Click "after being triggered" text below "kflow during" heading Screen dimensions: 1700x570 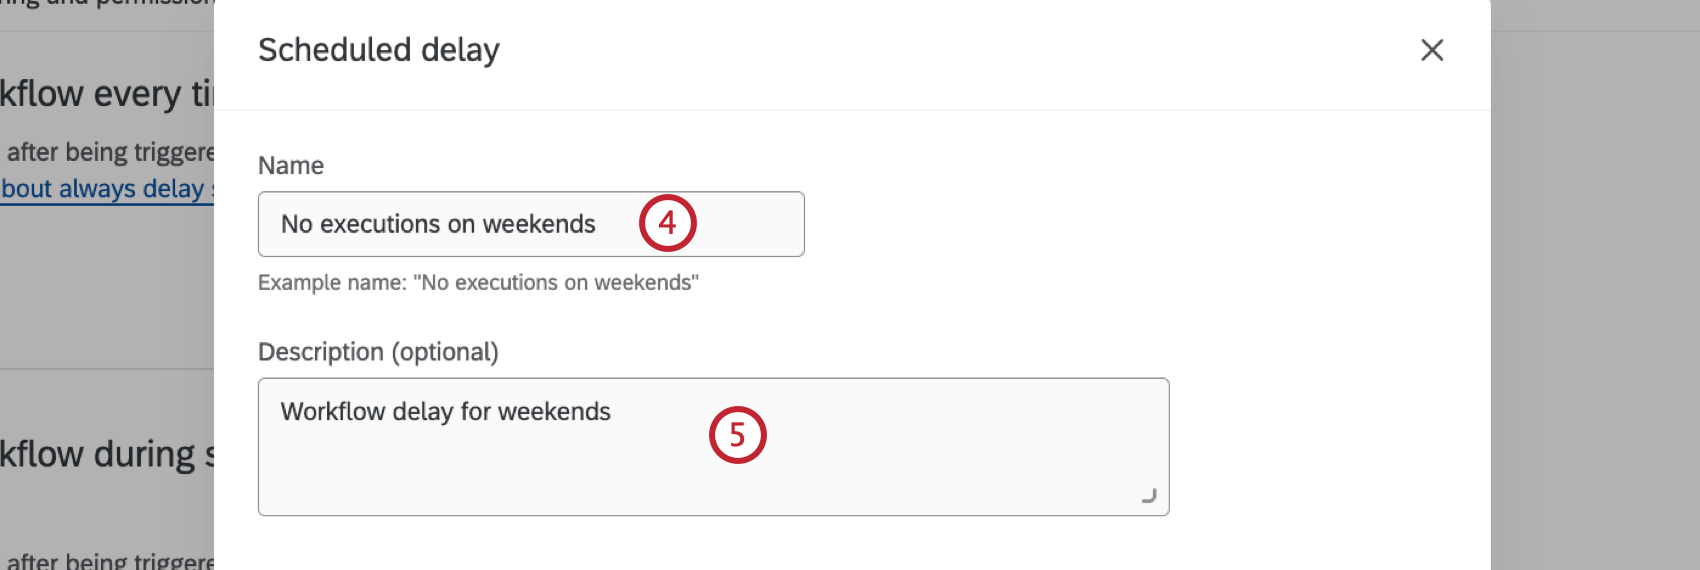click(x=110, y=561)
